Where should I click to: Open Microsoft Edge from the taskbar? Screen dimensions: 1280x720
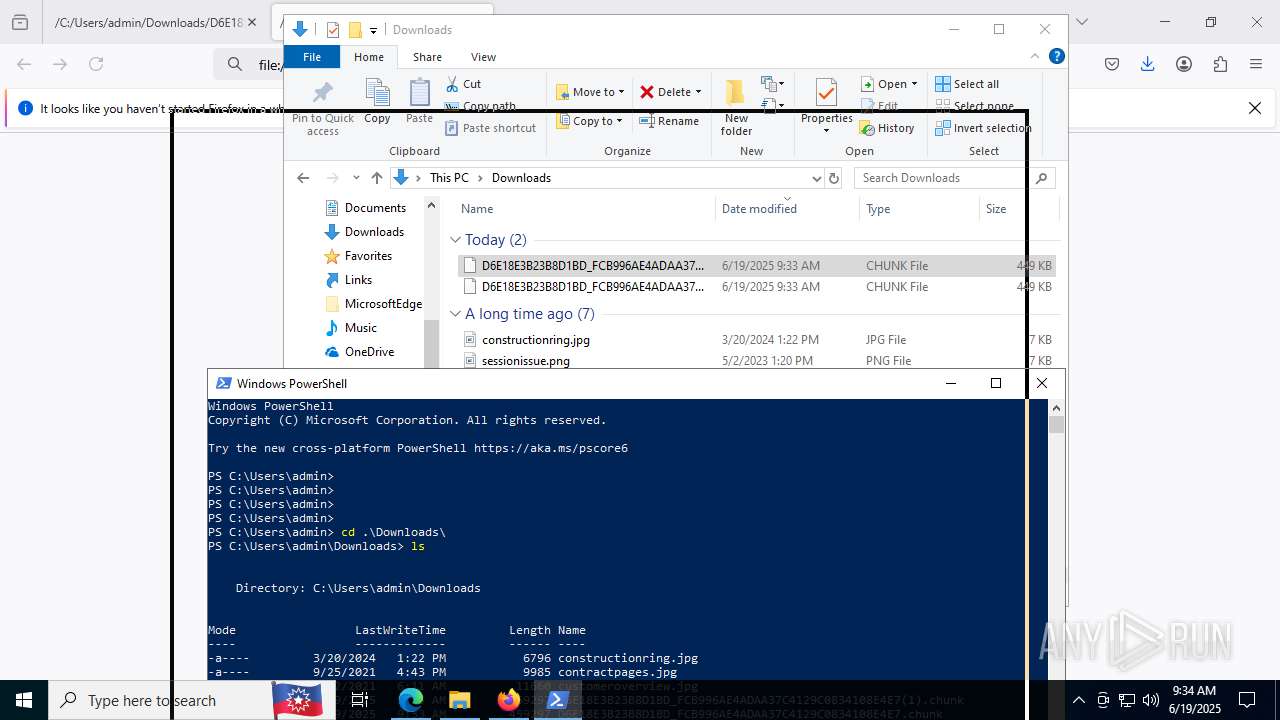click(x=411, y=700)
